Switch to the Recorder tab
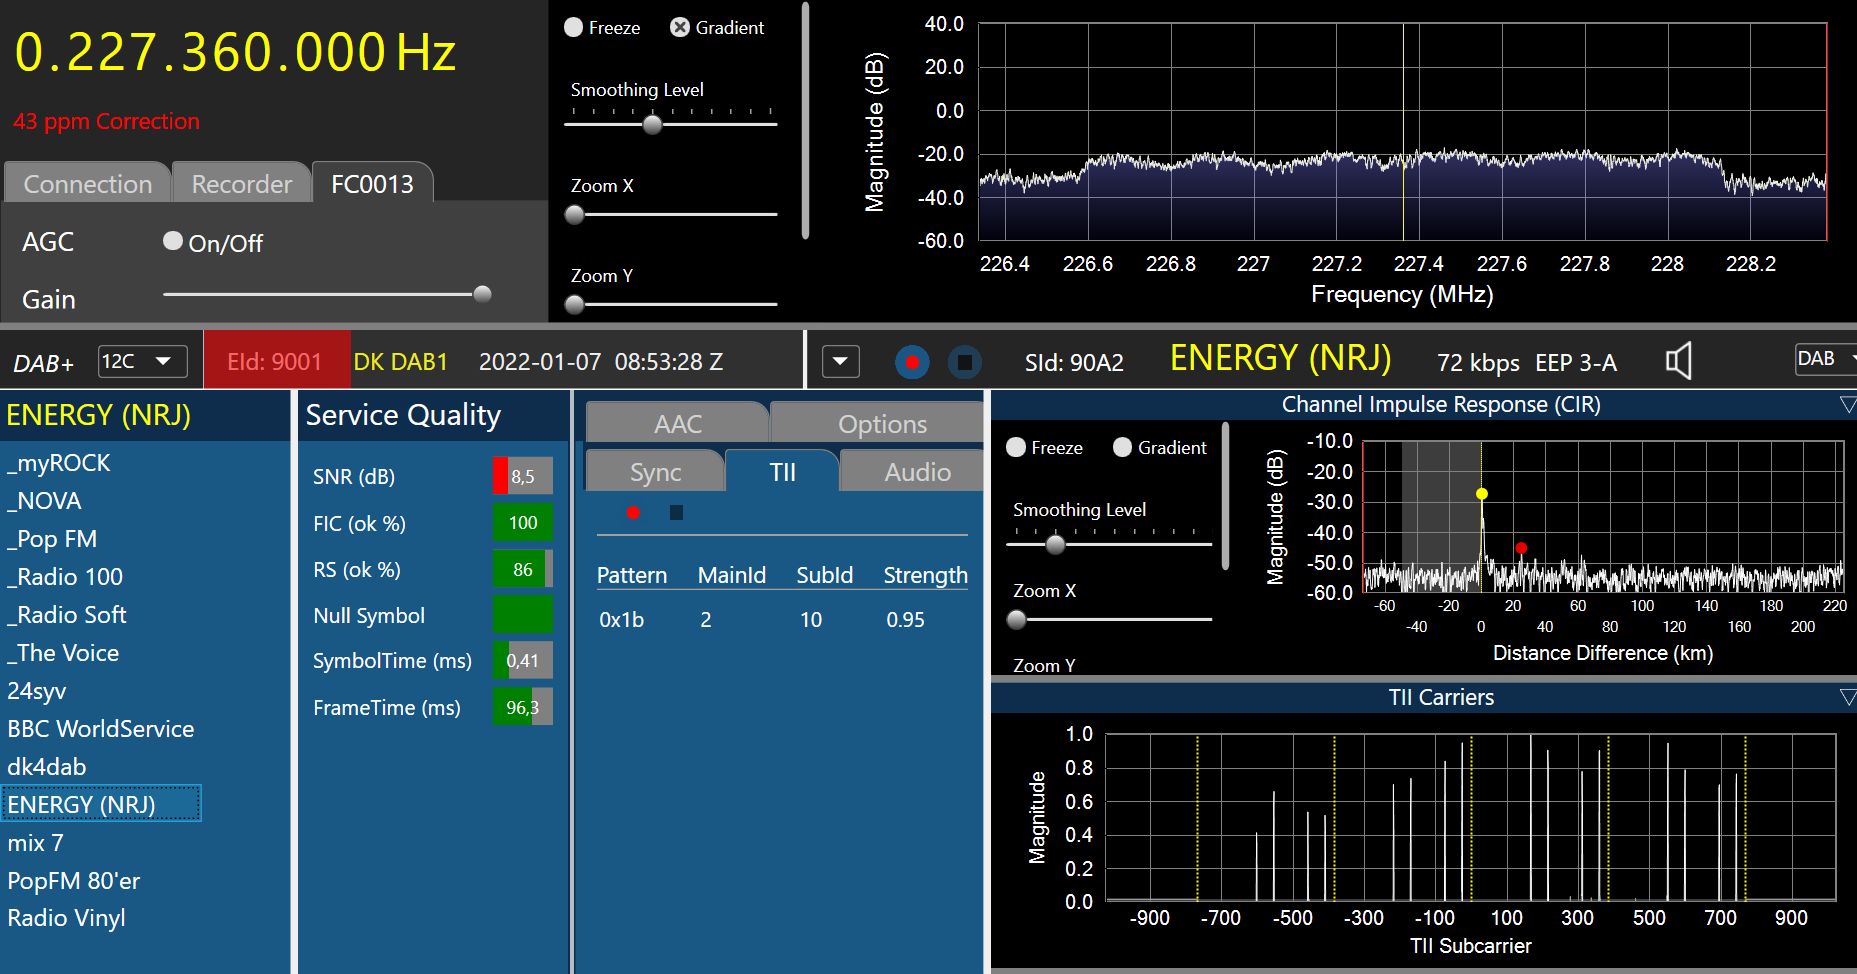 241,184
